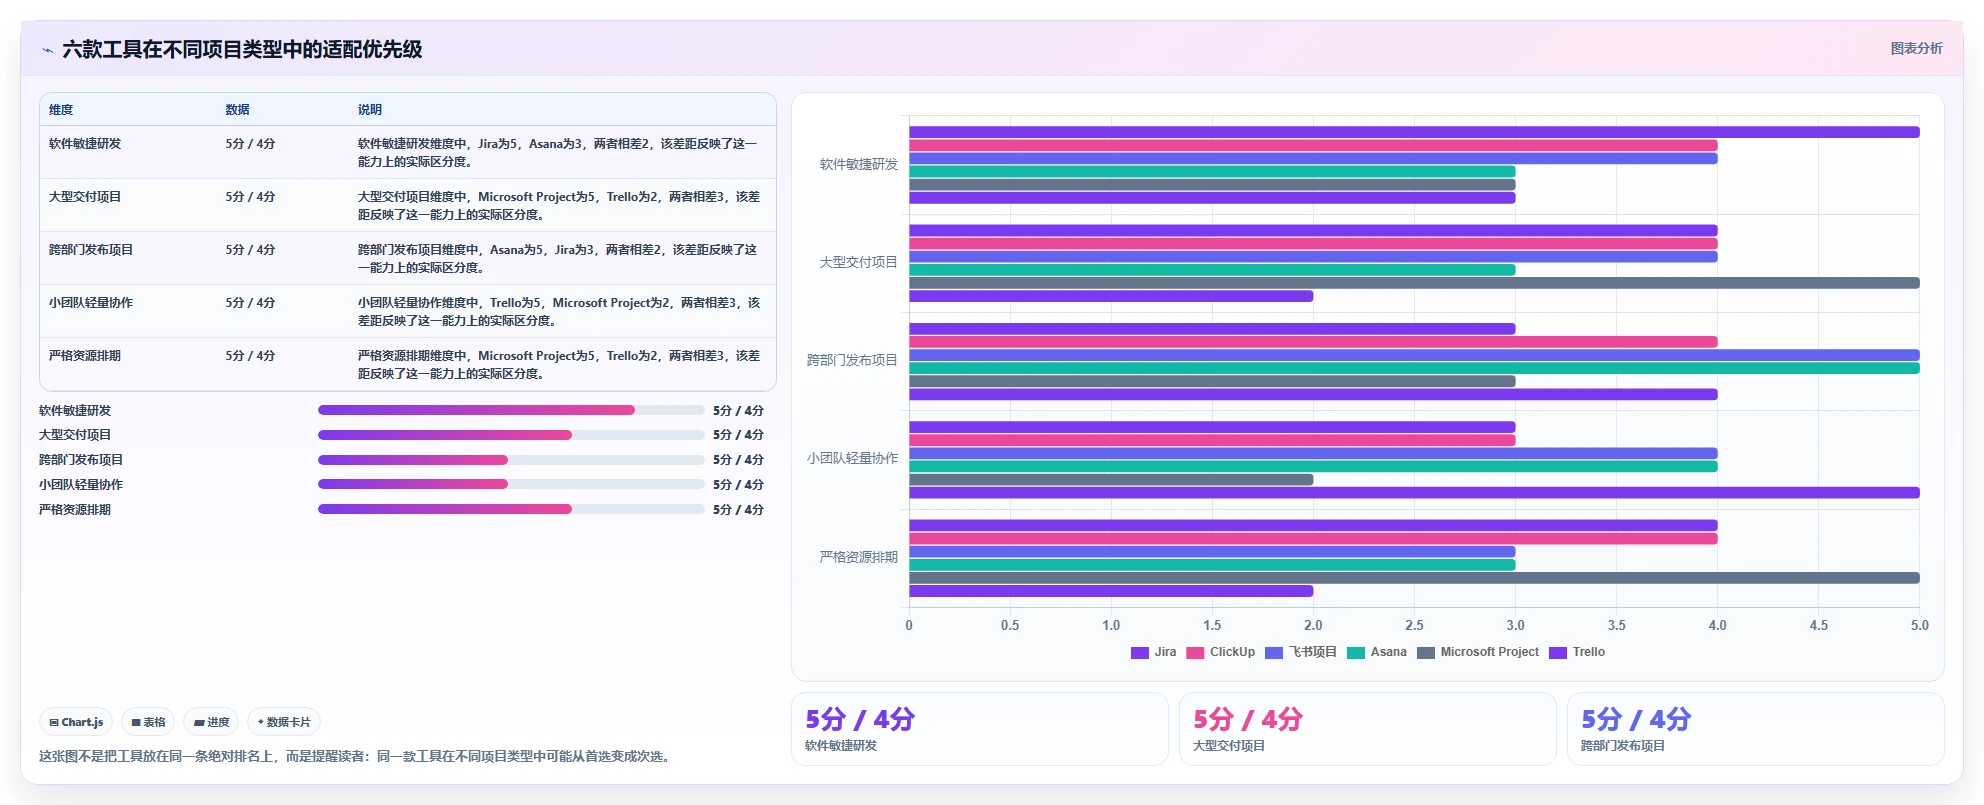
Task: Select the 表格 tag chip
Action: [148, 722]
